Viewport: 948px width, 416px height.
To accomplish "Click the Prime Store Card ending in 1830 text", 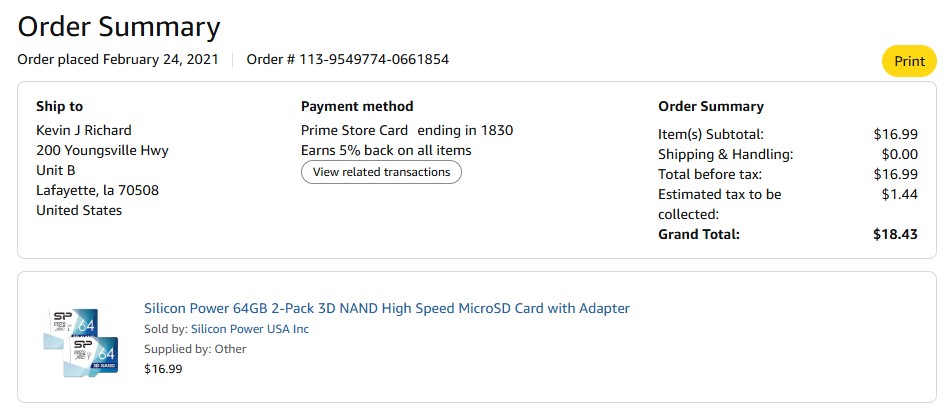I will point(407,130).
